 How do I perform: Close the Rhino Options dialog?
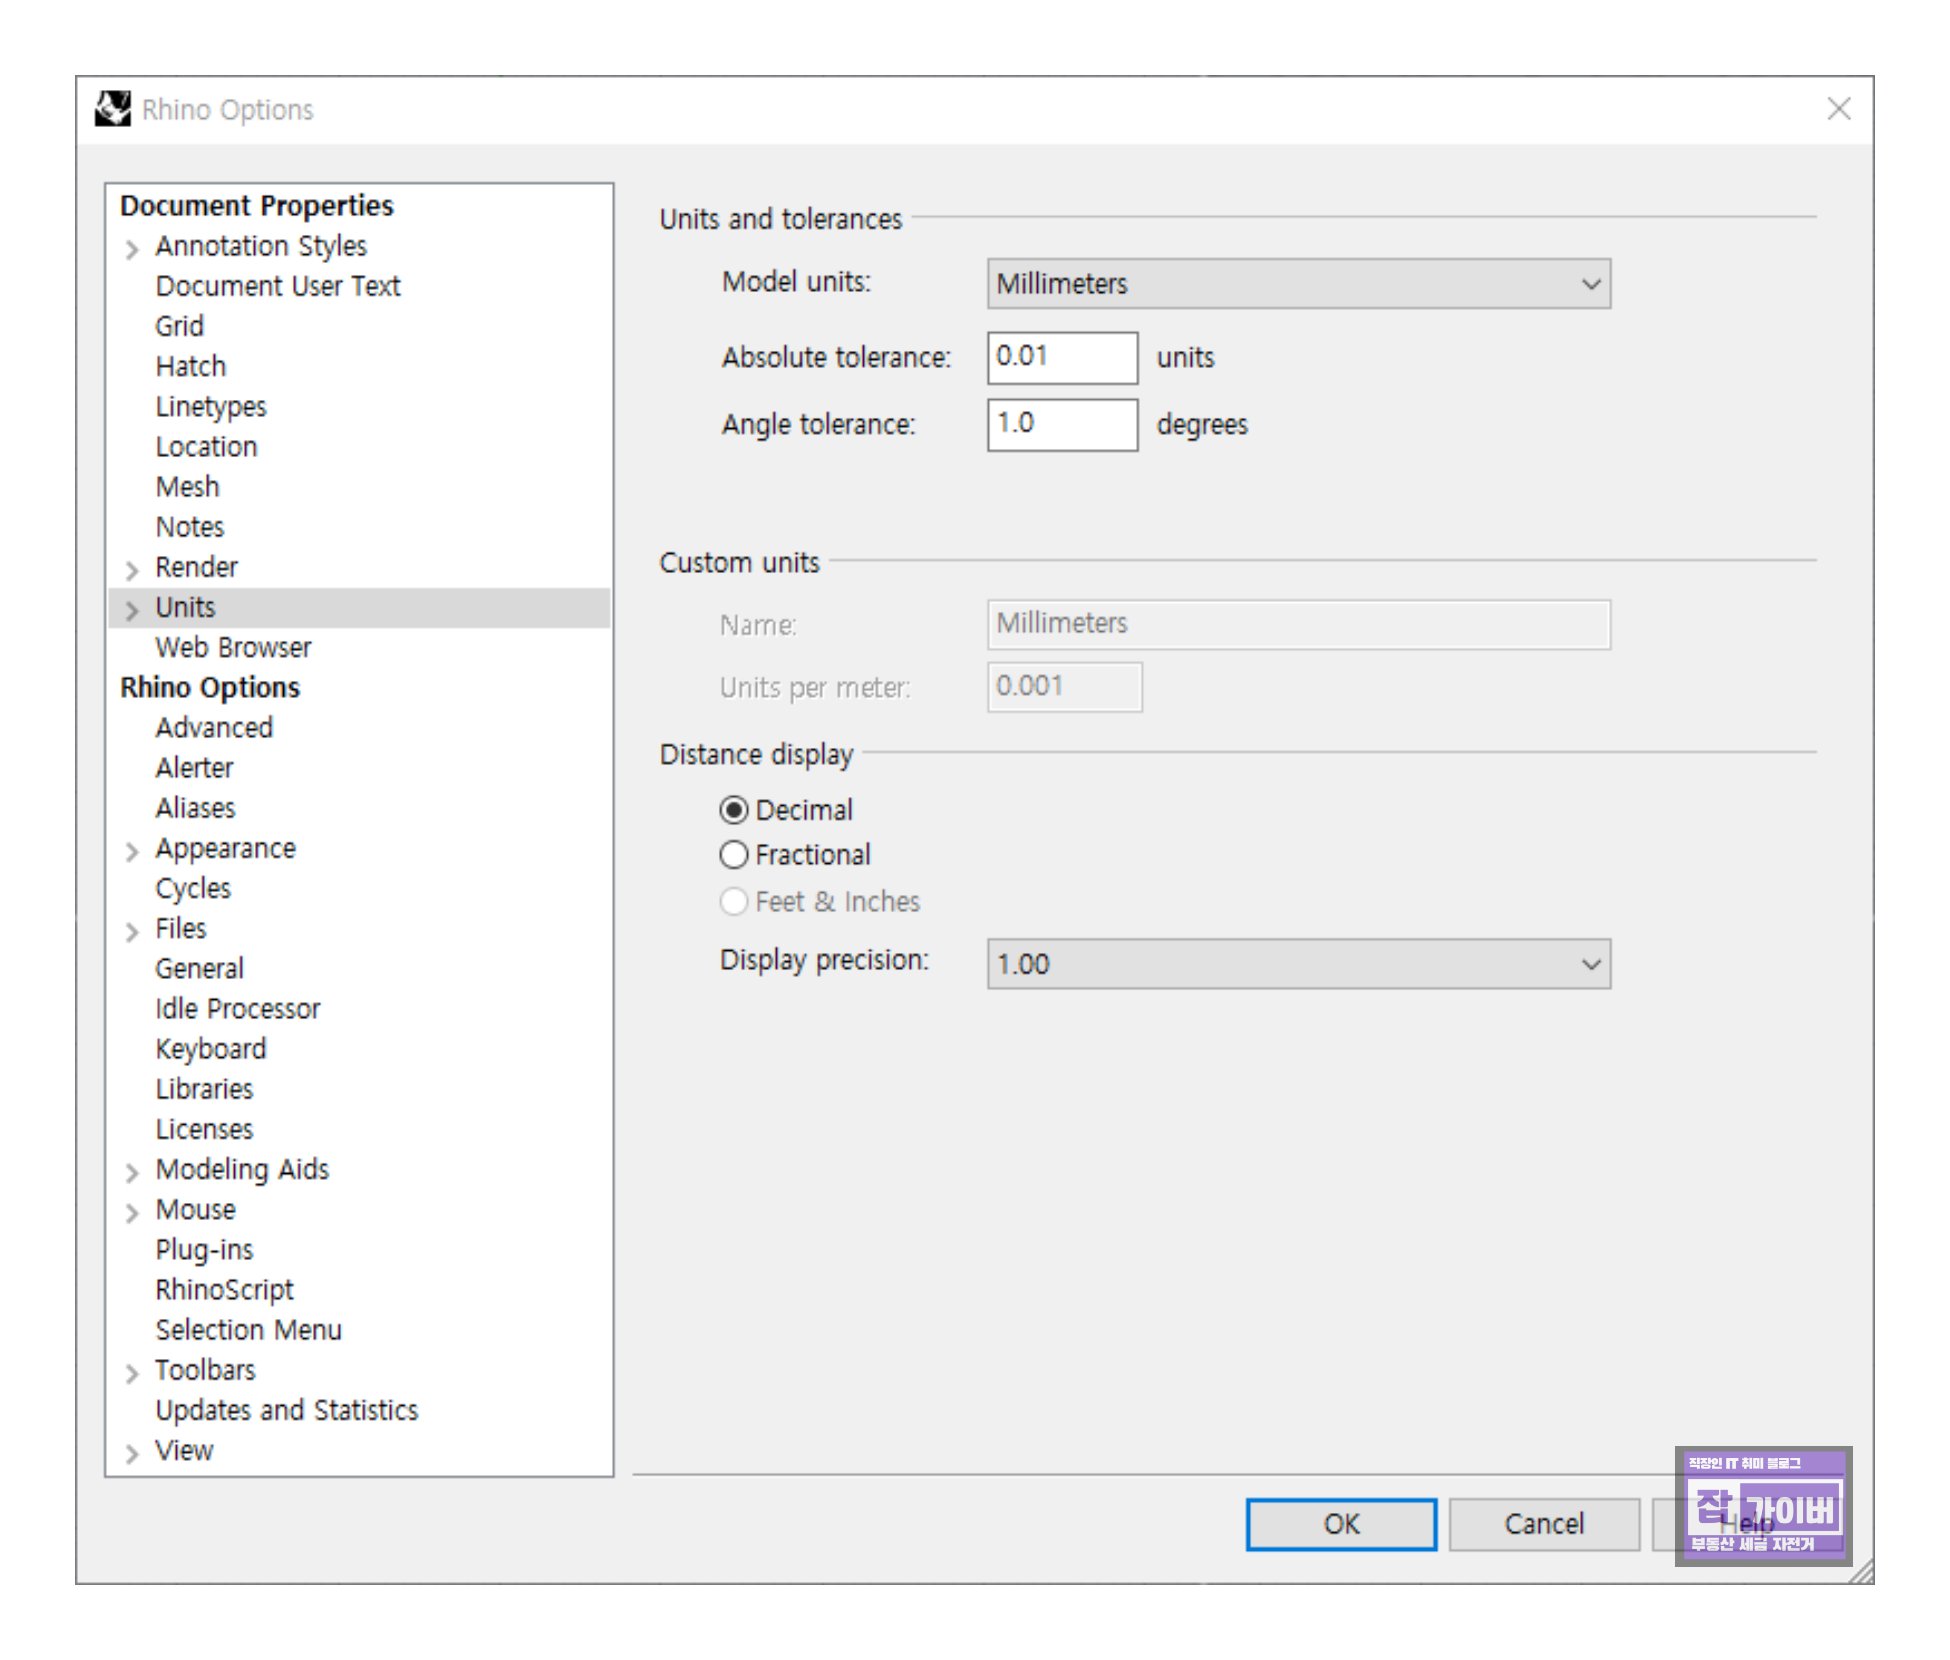point(1838,108)
